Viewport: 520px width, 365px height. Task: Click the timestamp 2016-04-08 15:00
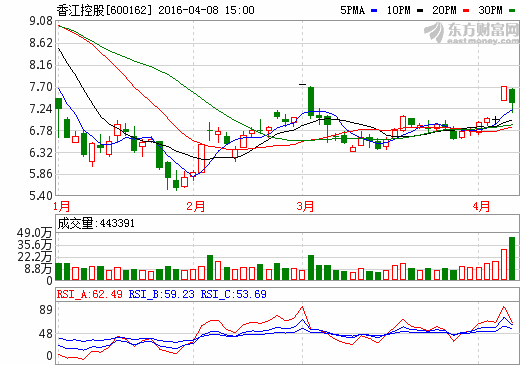[x=206, y=10]
